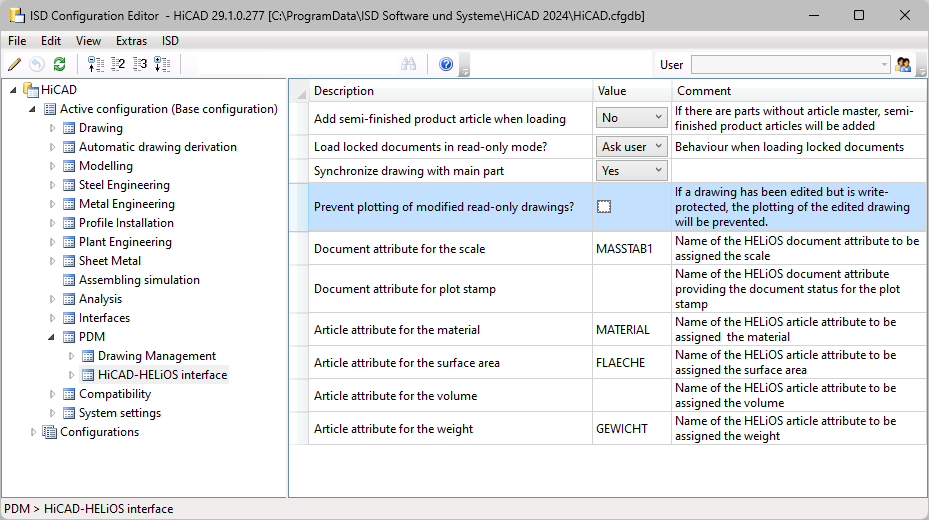
Task: Select Drawing Management under PDM
Action: [157, 356]
